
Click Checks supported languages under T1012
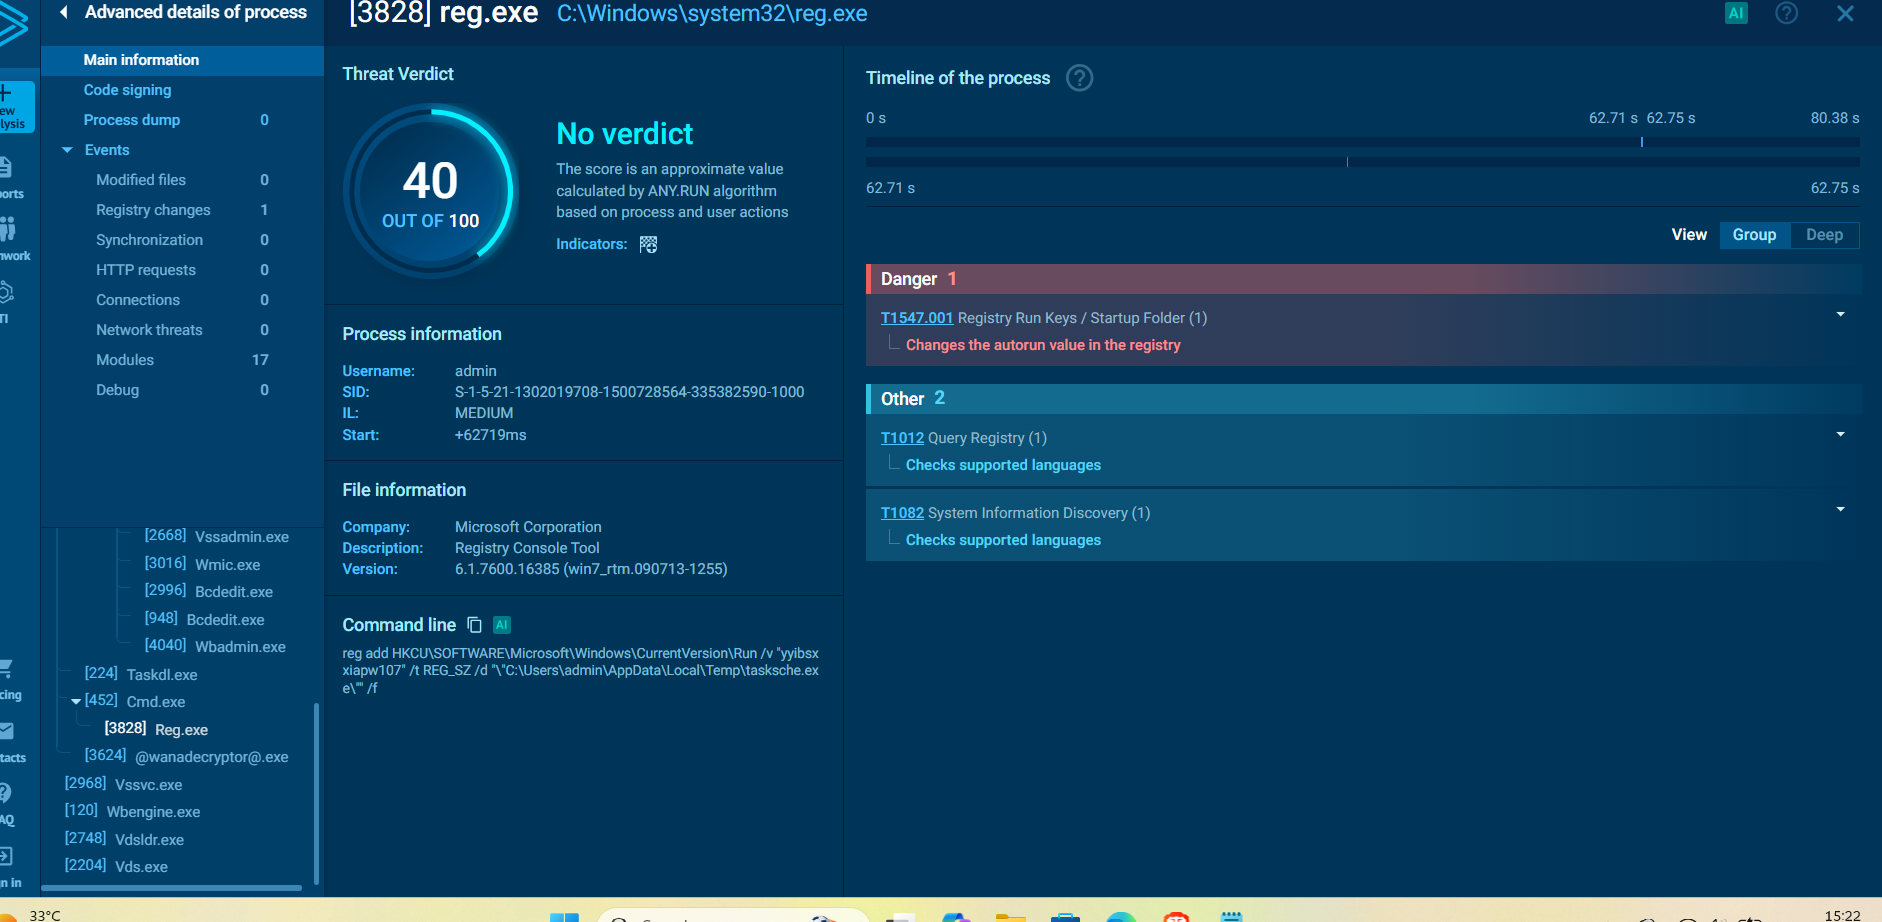pyautogui.click(x=1003, y=465)
